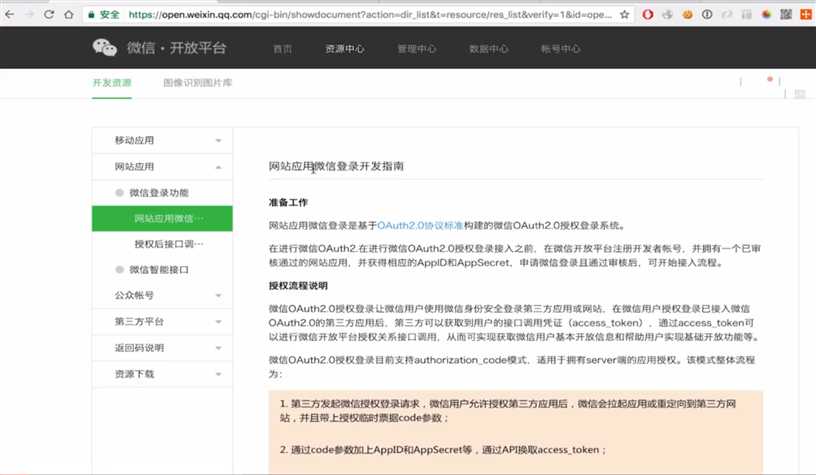
Task: Click the 授权流程说明 heading
Action: tap(298, 286)
